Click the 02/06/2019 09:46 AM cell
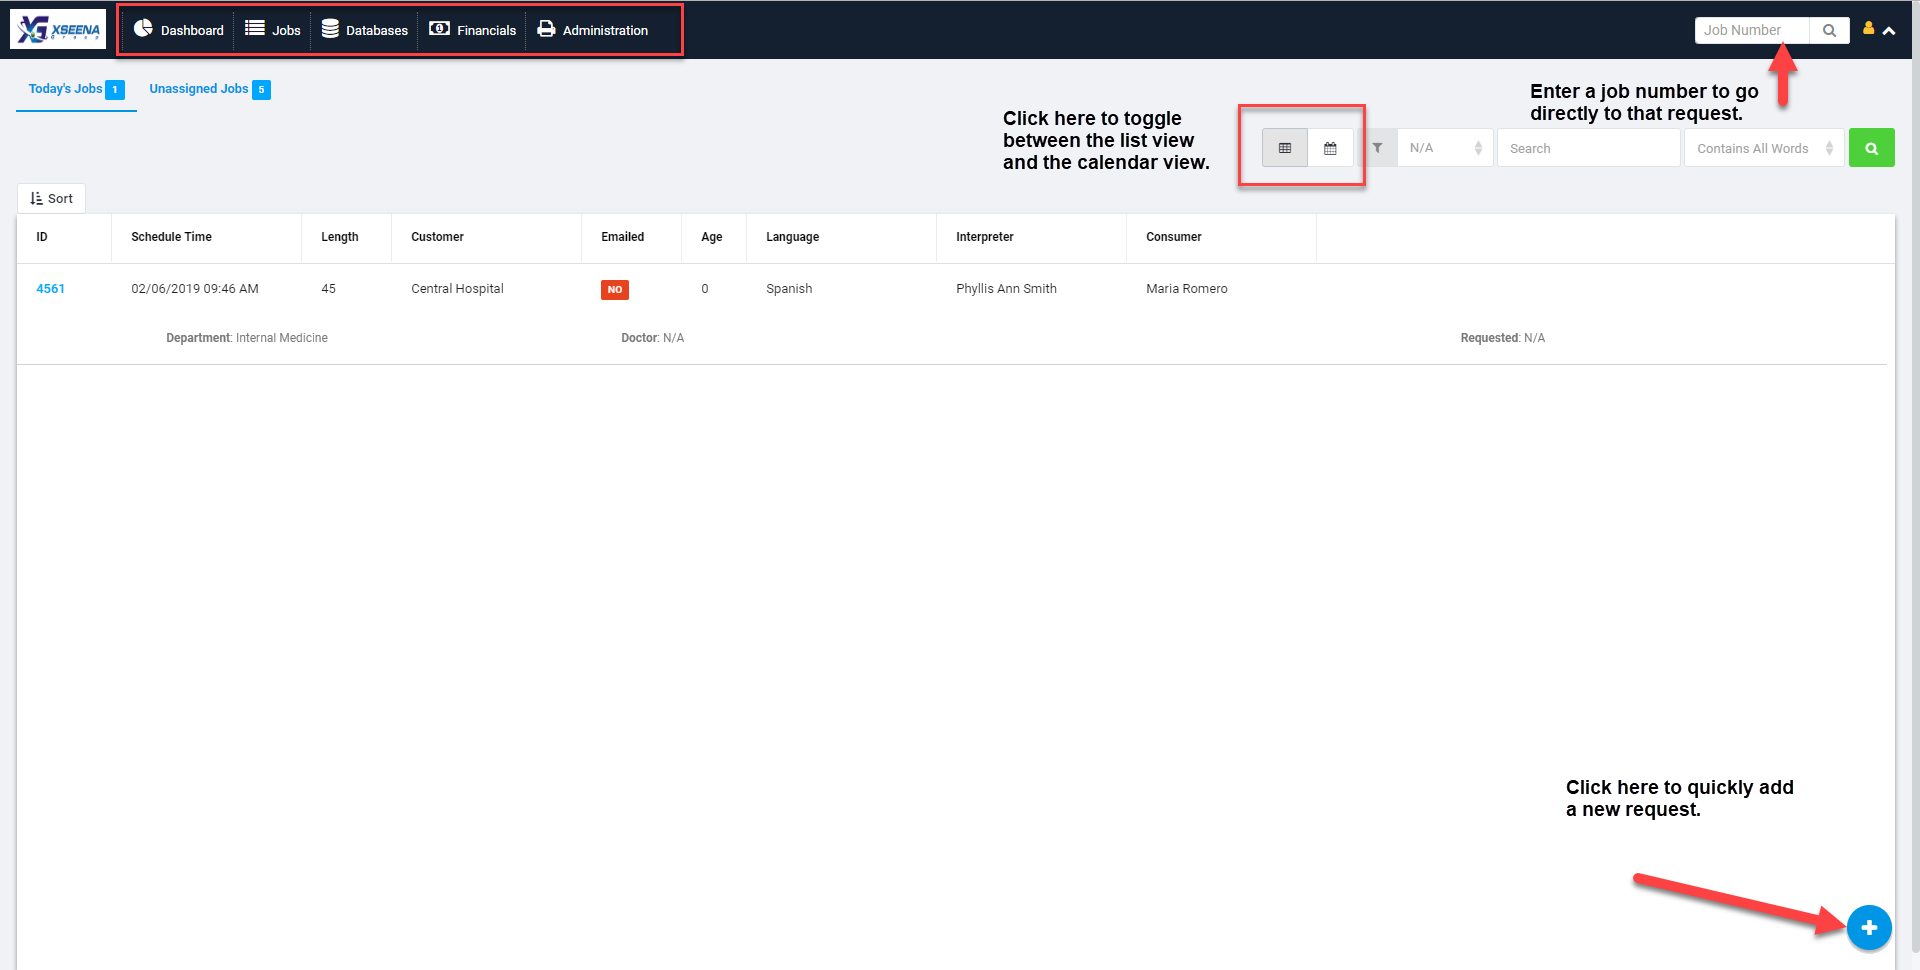 195,288
